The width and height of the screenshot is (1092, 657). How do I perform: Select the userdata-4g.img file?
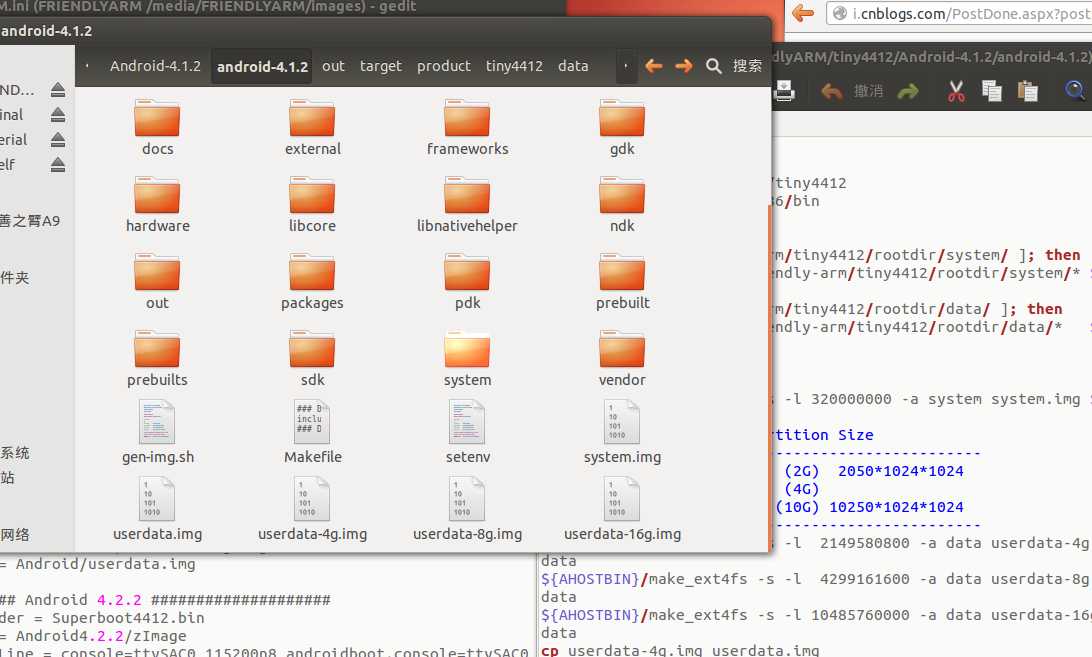tap(313, 509)
